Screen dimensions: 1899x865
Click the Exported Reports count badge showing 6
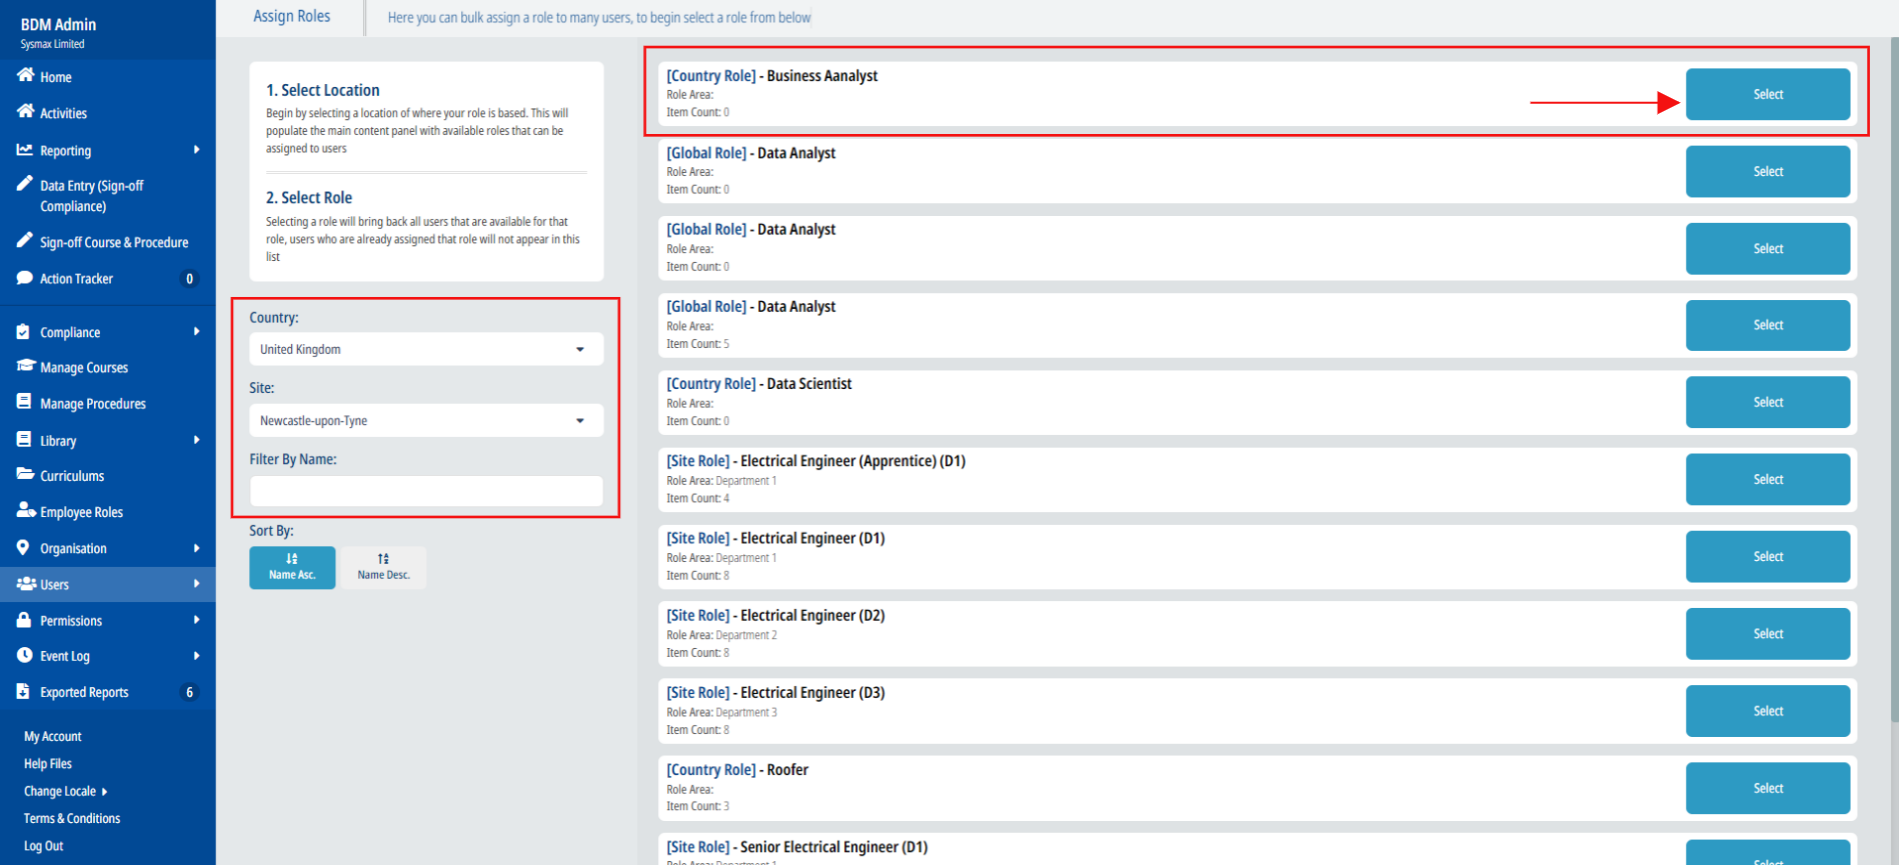click(189, 692)
